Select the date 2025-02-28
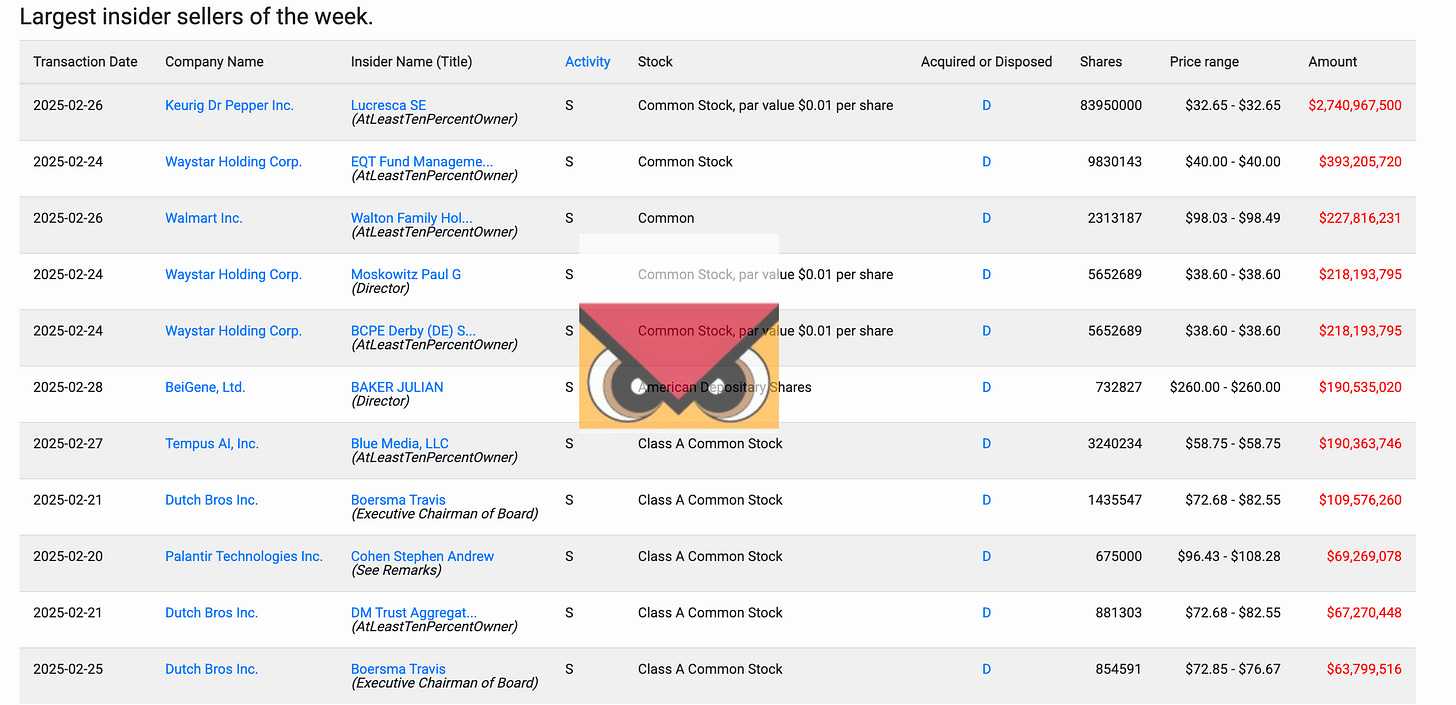1456x705 pixels. tap(68, 387)
